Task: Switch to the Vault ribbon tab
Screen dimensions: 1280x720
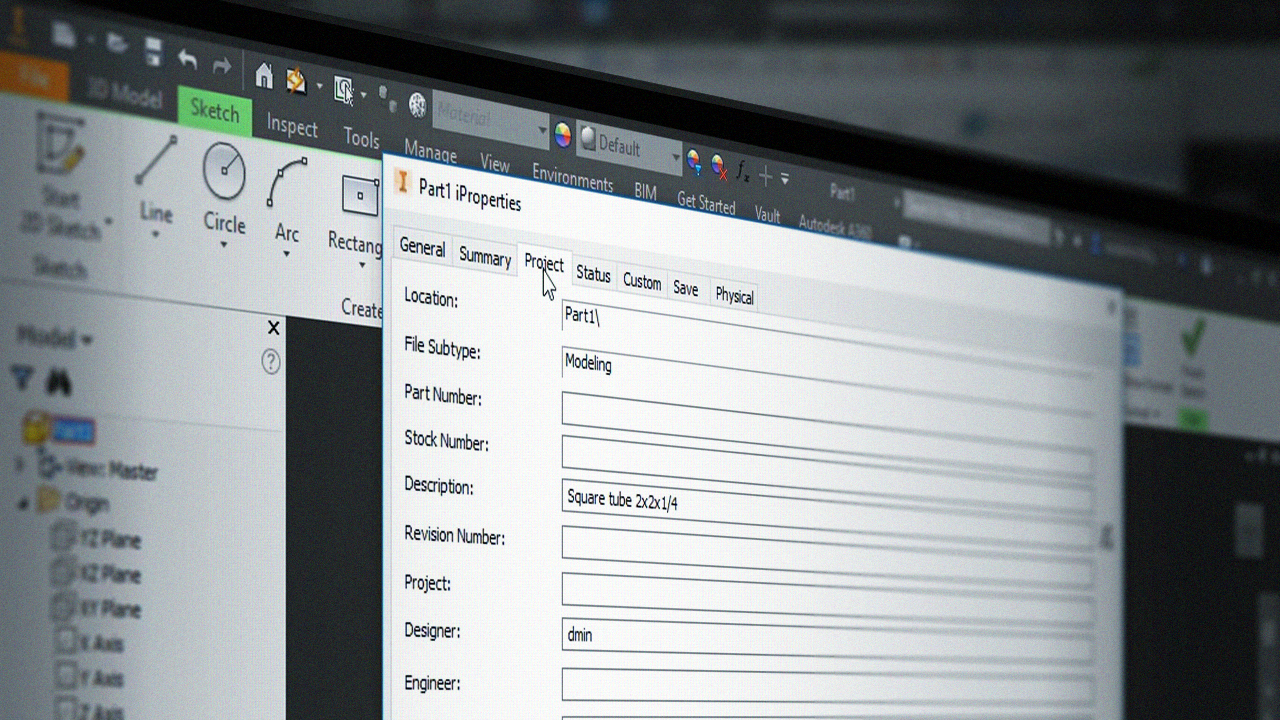Action: [x=767, y=213]
